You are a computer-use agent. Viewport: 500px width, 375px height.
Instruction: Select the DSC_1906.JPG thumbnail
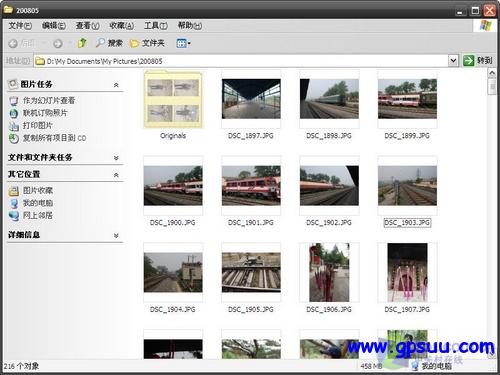click(329, 272)
